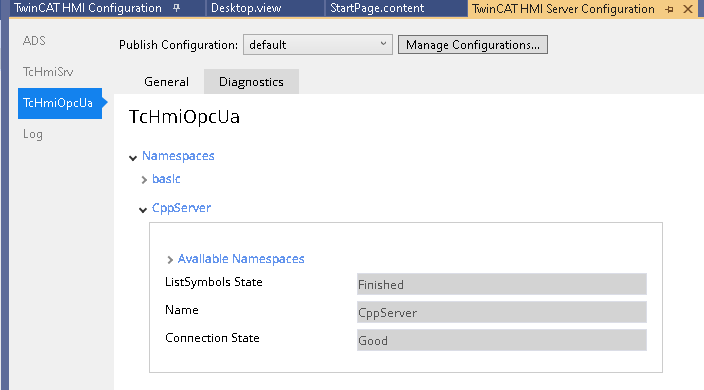Click the Namespaces link

[x=178, y=156]
